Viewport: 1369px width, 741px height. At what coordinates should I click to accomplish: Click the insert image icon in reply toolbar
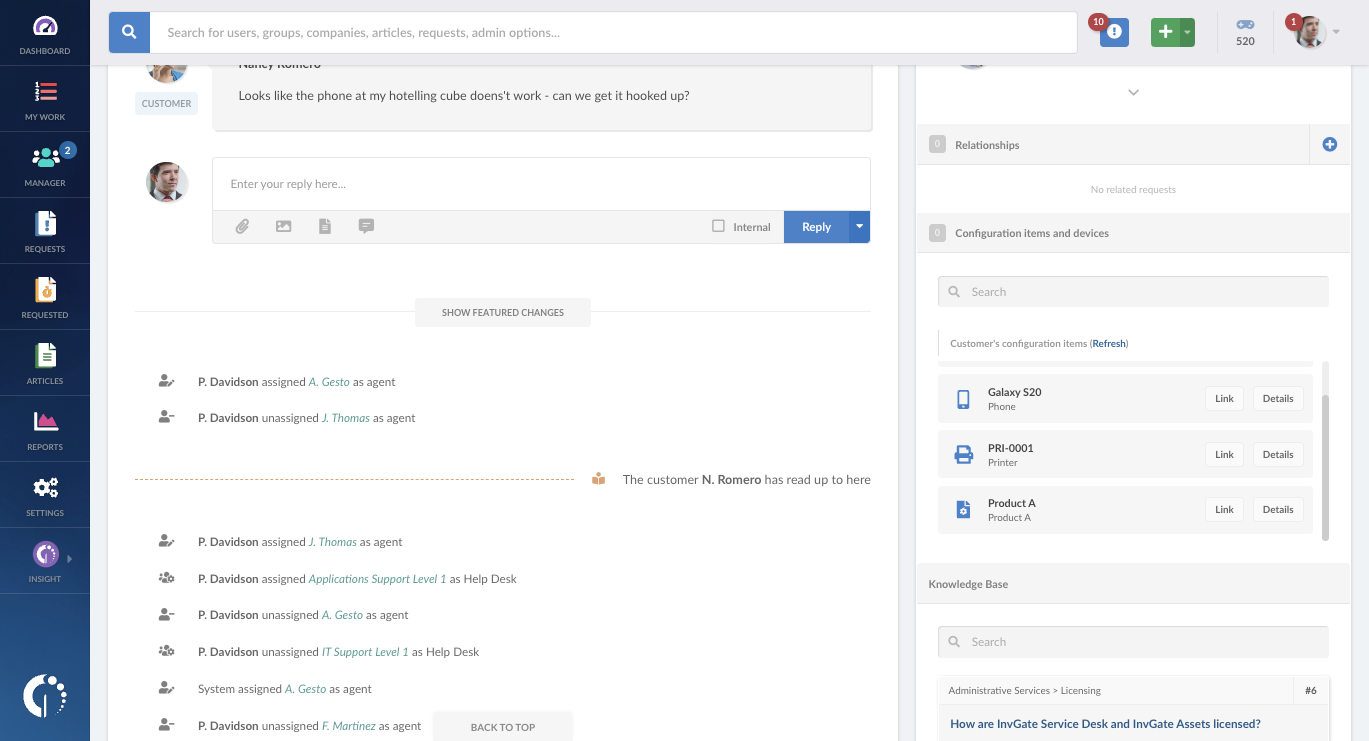(x=284, y=227)
